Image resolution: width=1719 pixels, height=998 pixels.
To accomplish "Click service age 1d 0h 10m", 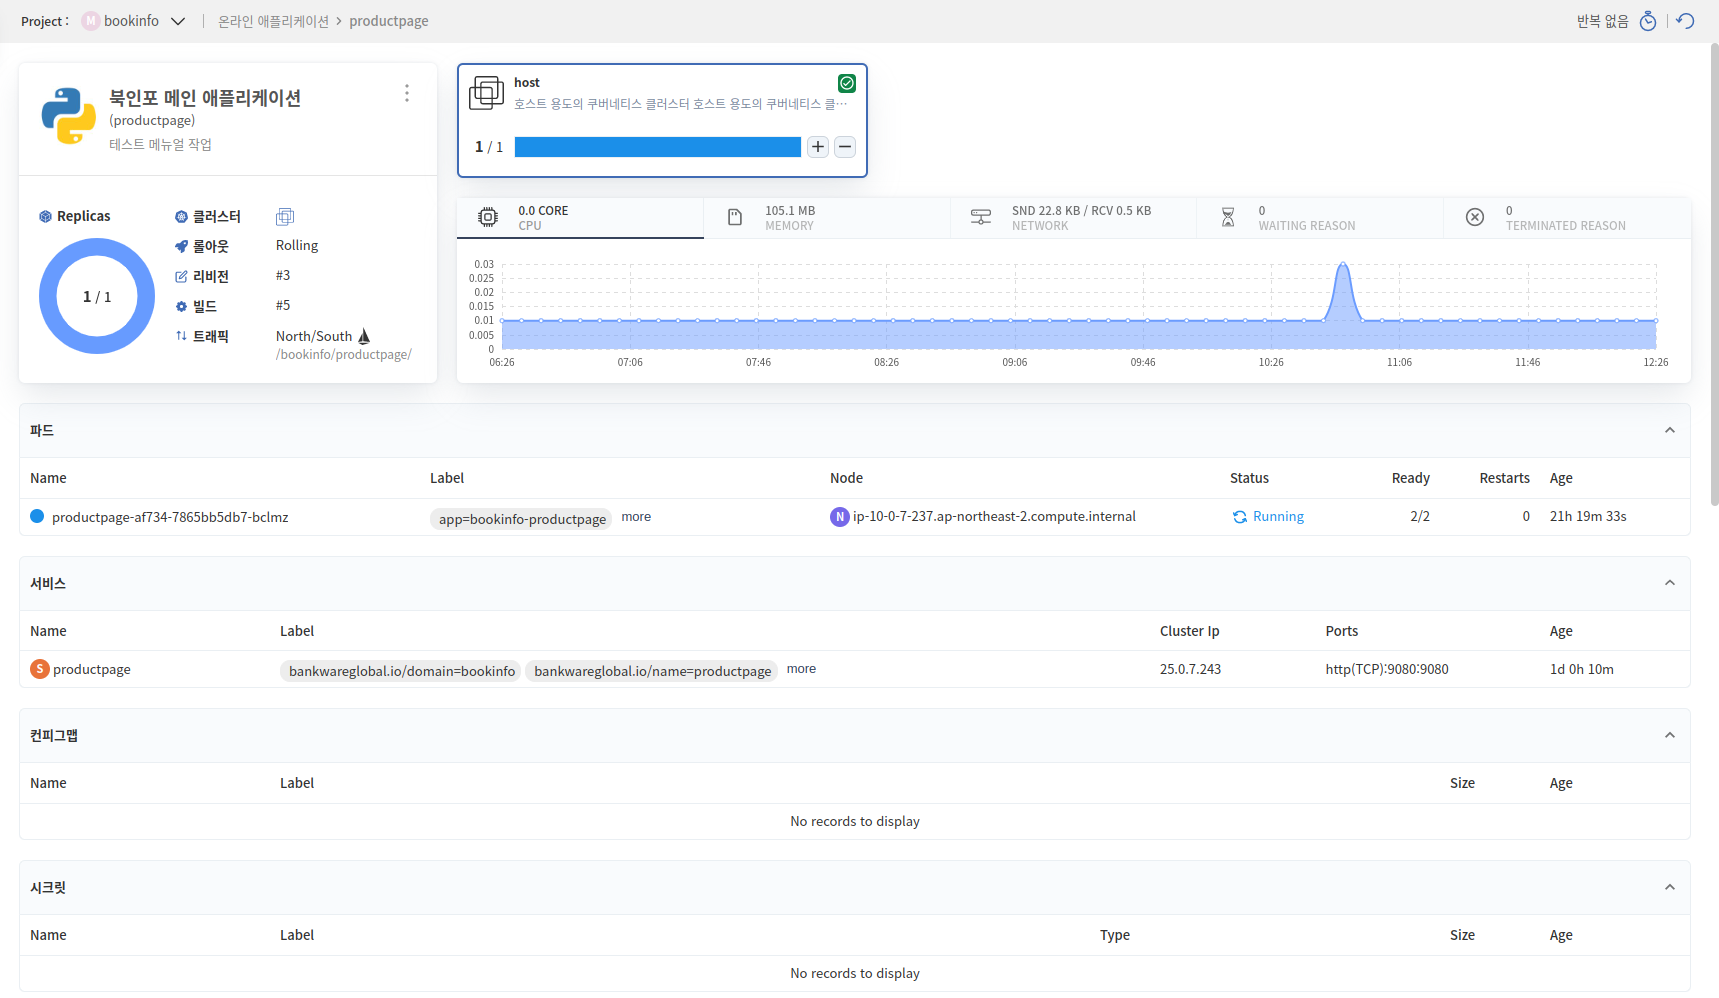I will coord(1582,669).
